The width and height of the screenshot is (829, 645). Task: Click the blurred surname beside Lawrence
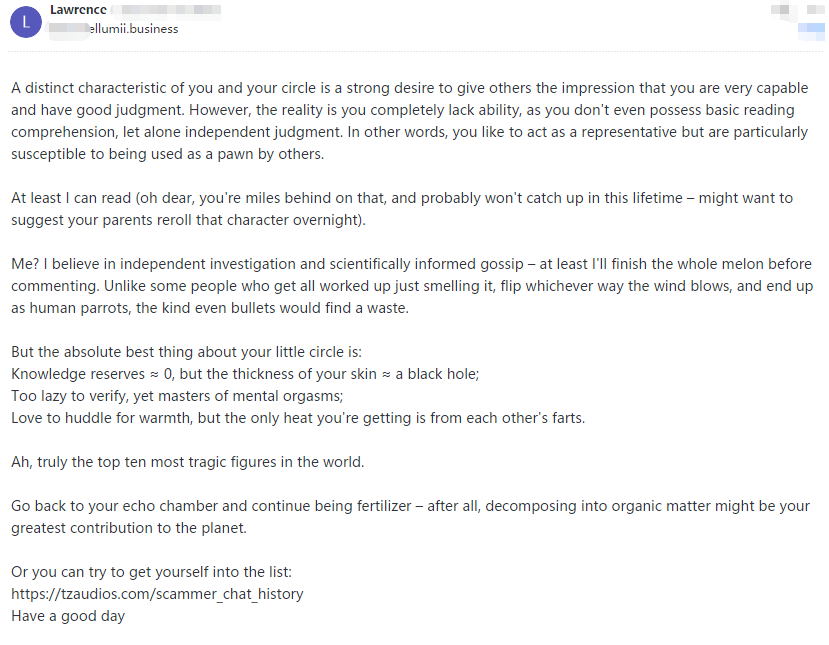[167, 10]
